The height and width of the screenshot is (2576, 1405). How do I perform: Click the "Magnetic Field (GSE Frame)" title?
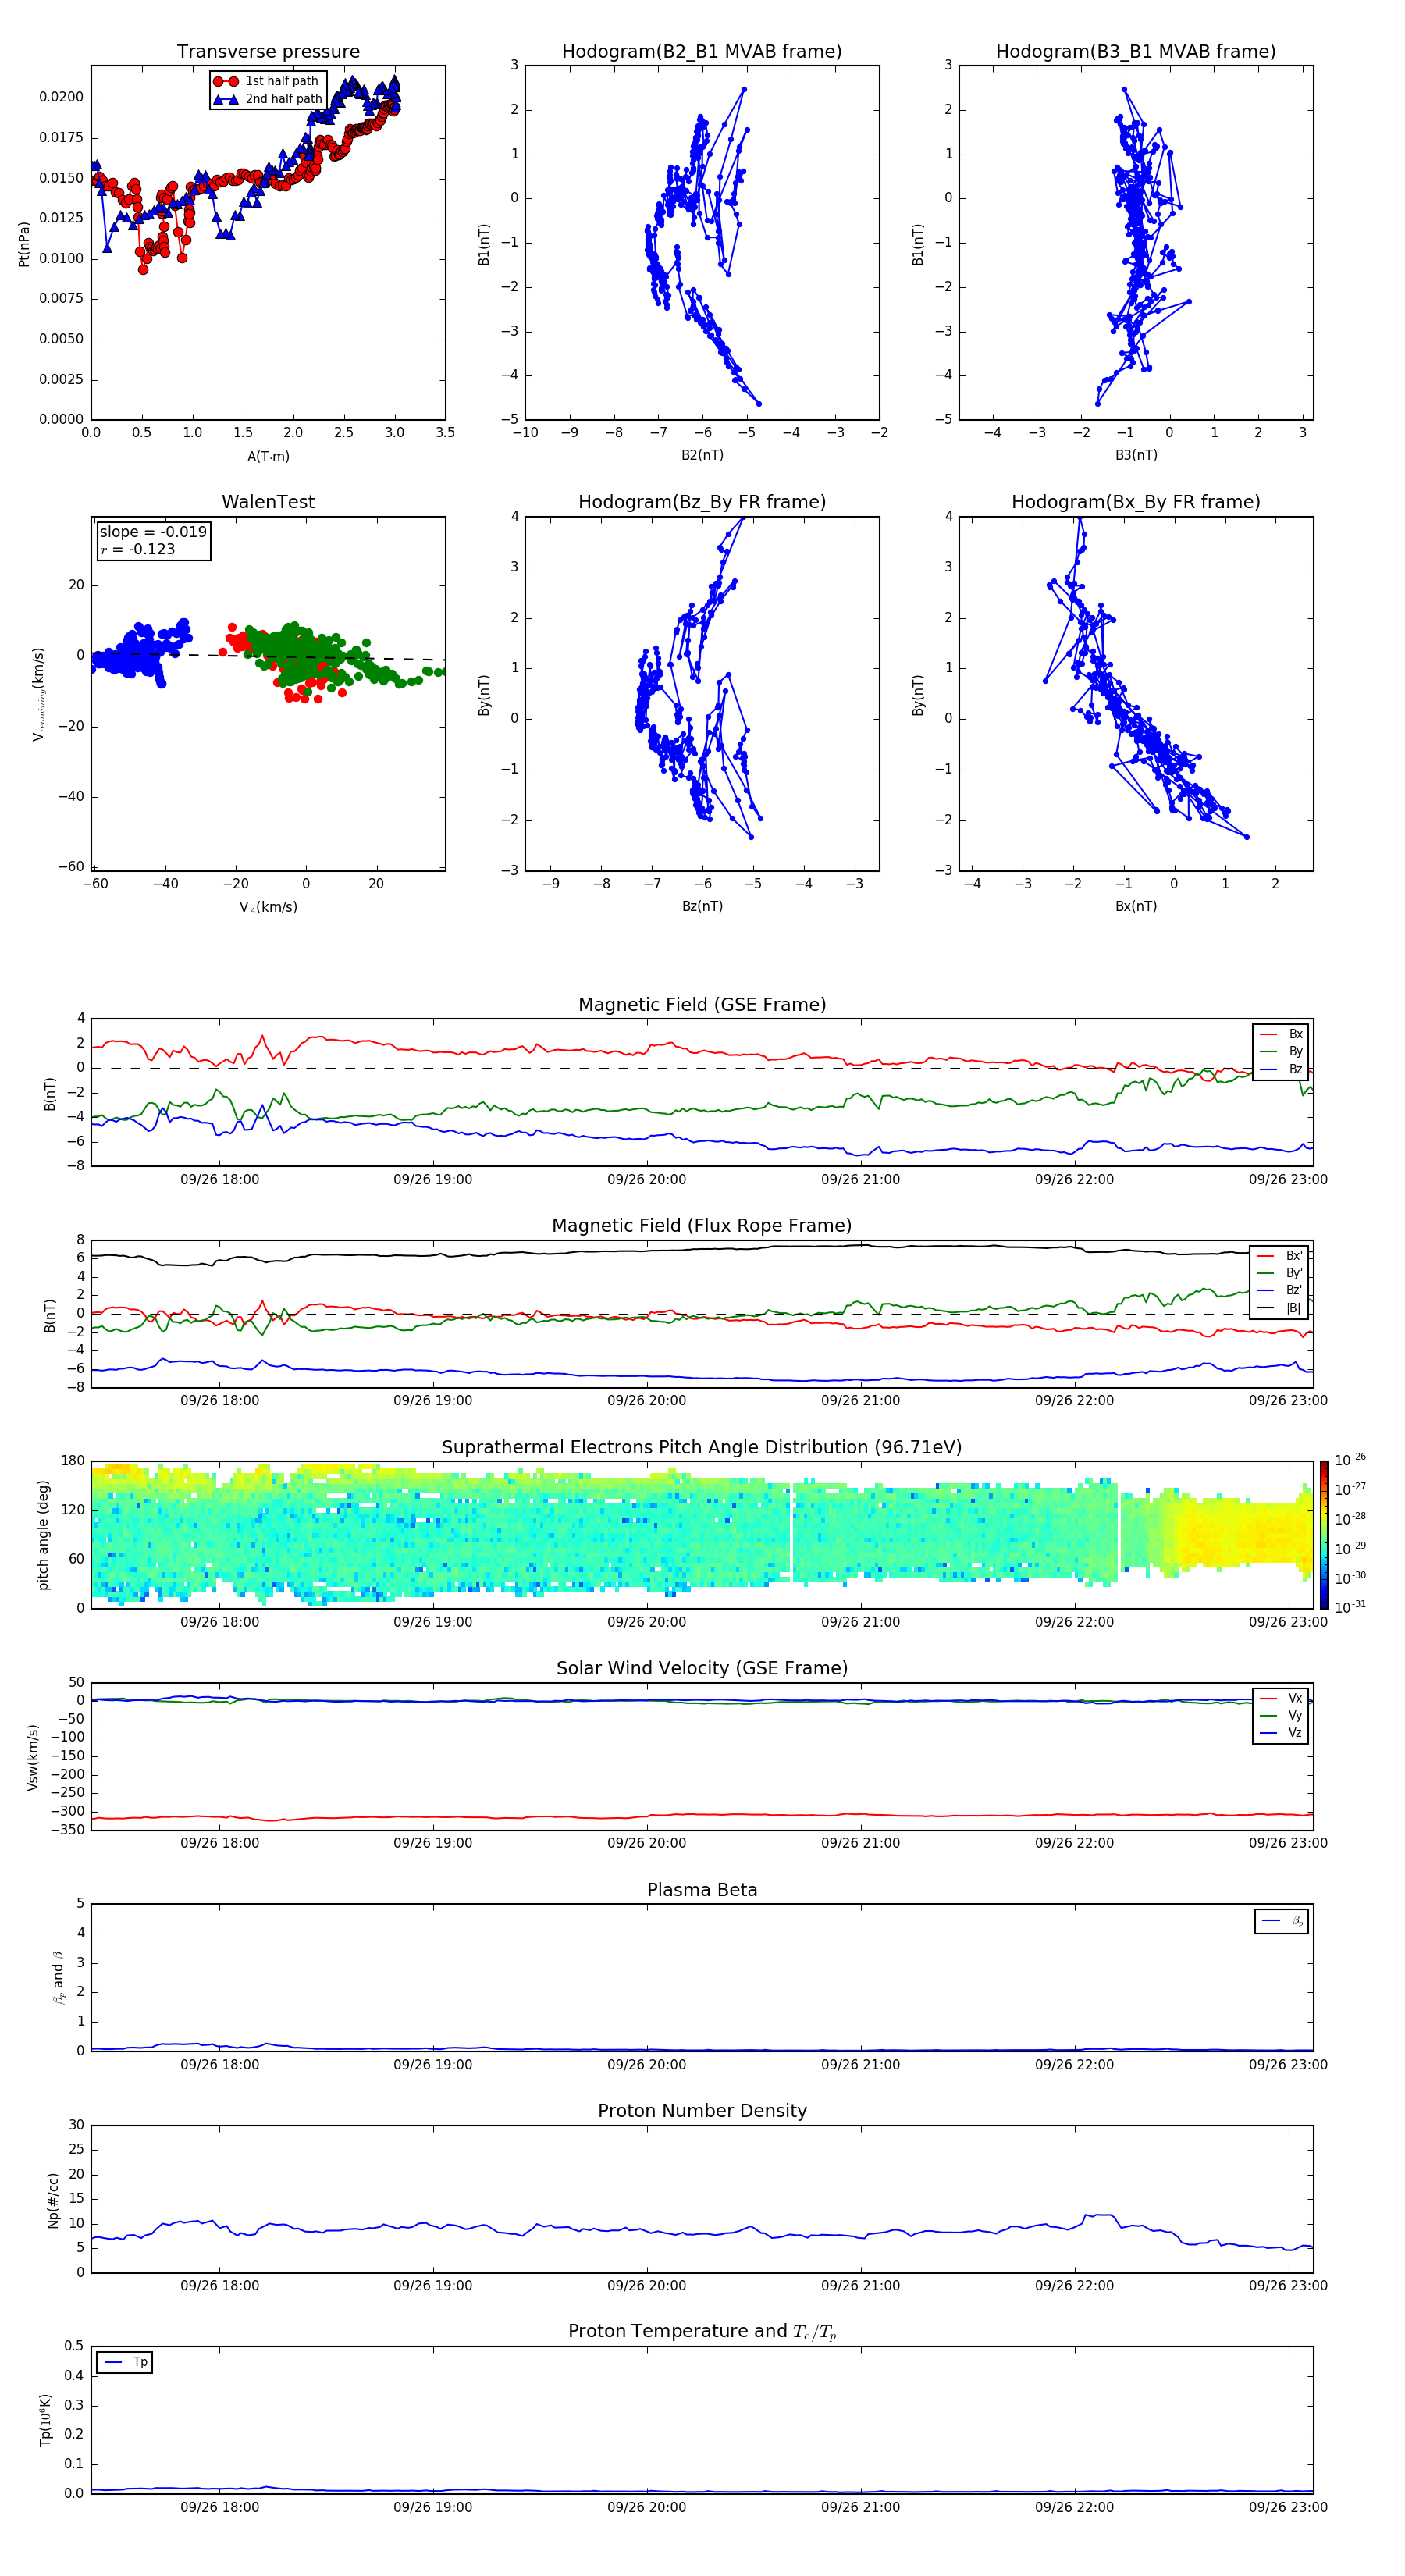[702, 1005]
